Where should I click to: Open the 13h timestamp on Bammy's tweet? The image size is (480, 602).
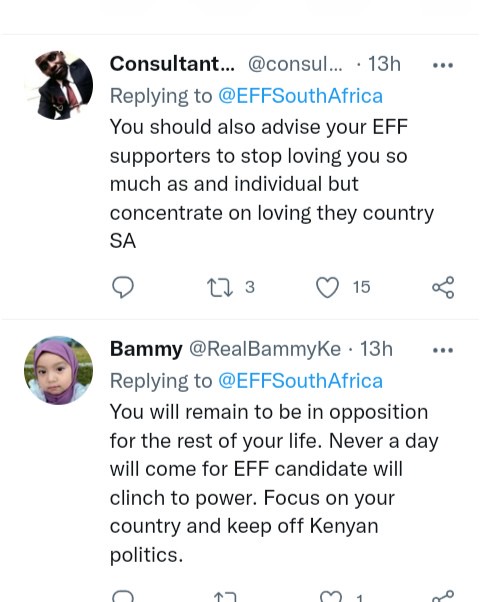(376, 349)
